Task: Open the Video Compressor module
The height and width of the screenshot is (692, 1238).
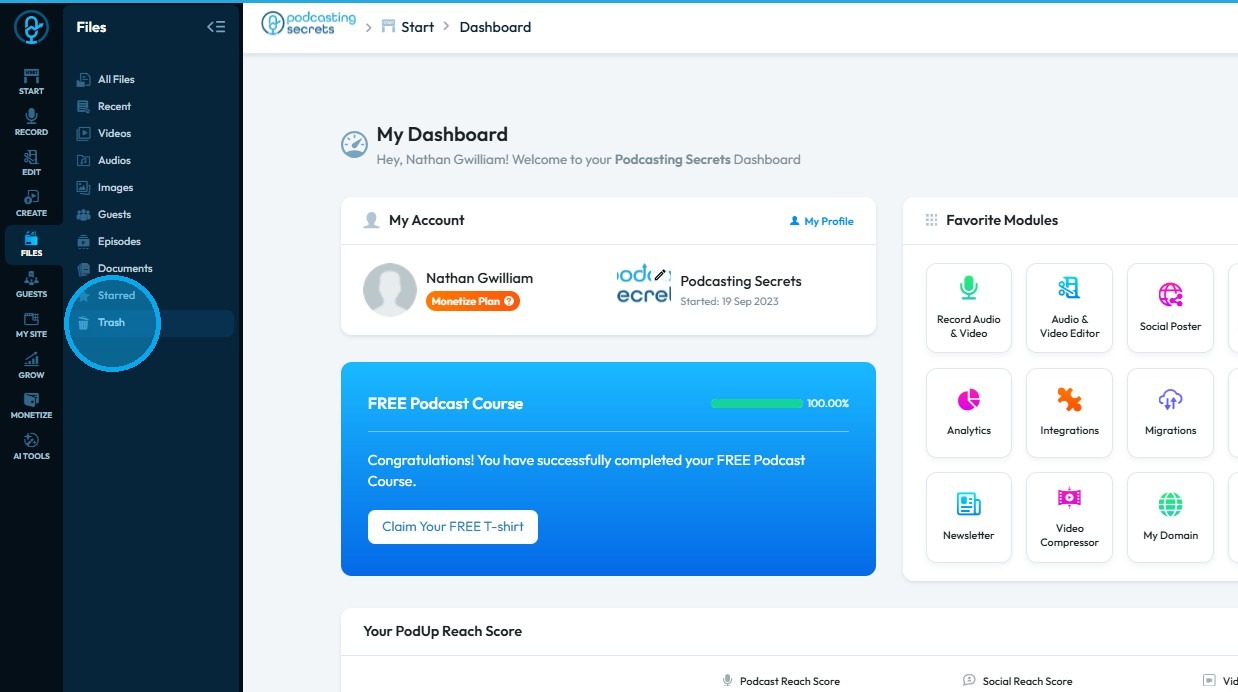Action: click(x=1069, y=518)
